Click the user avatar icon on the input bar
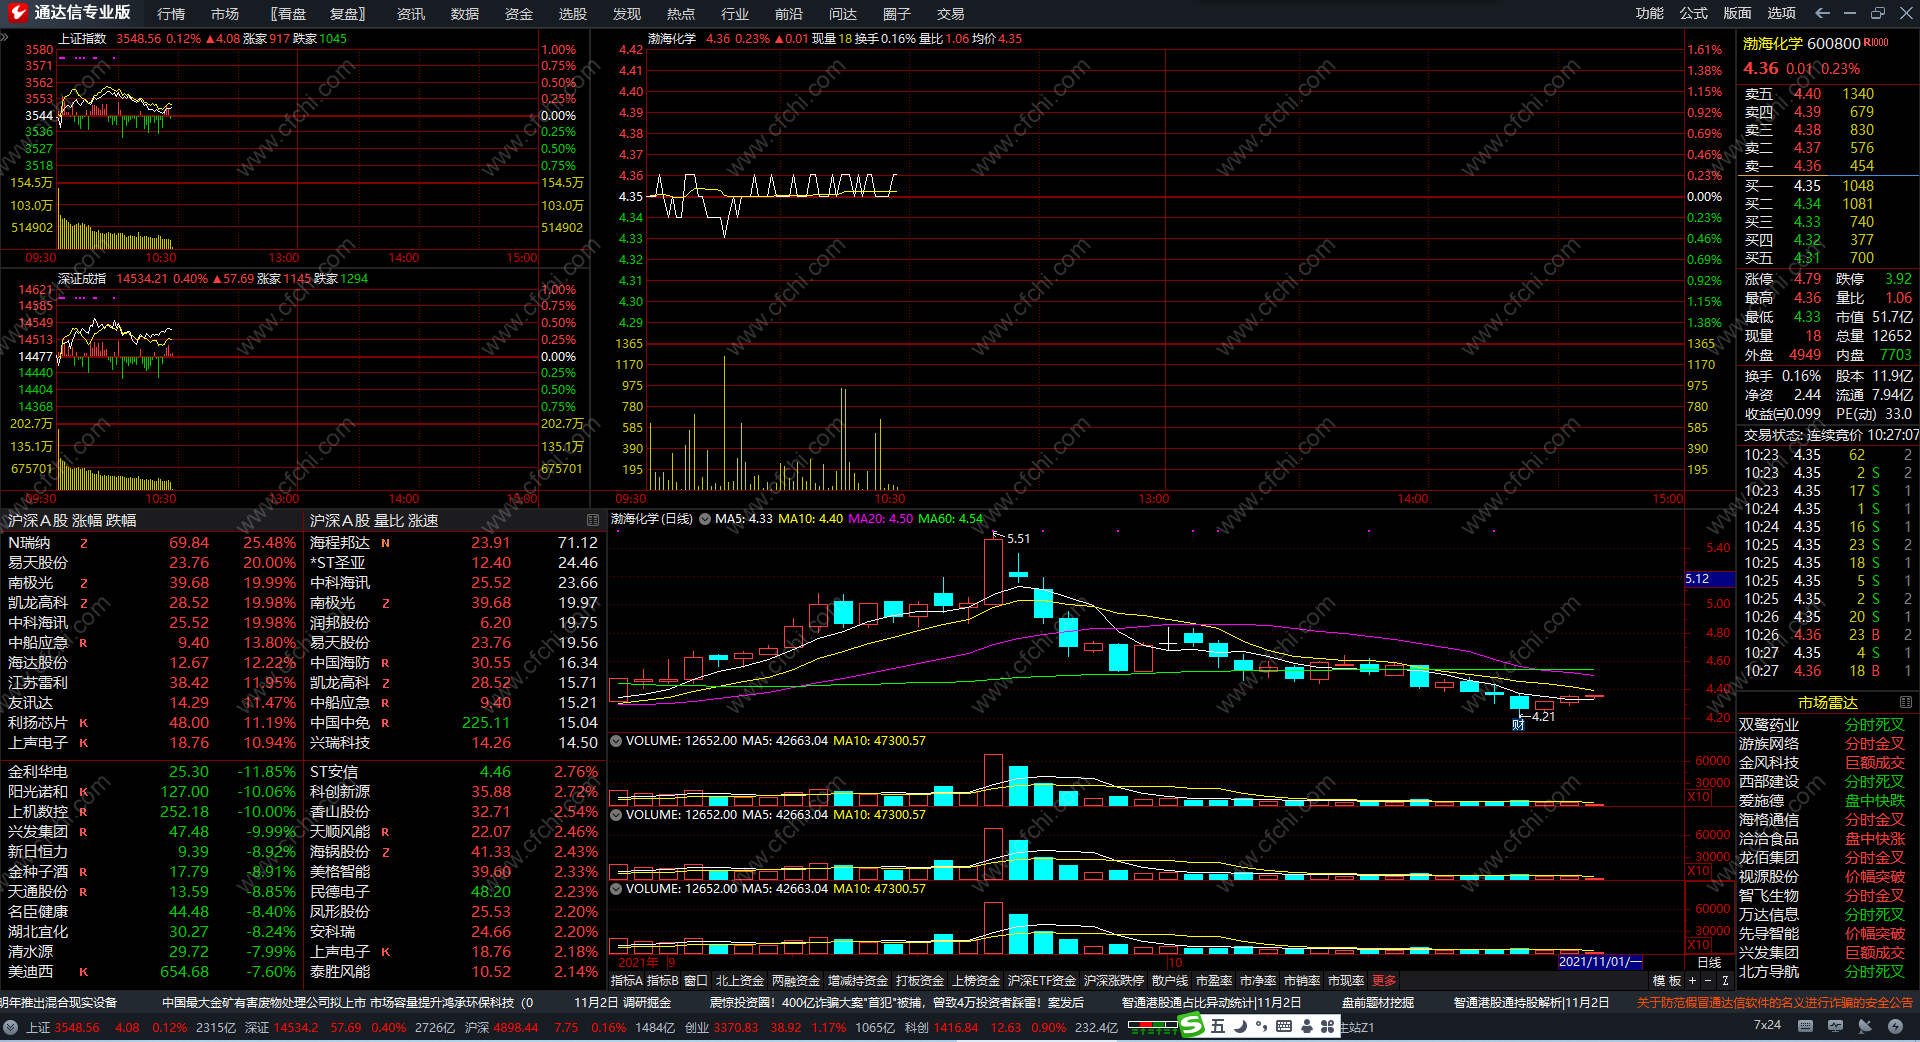The width and height of the screenshot is (1920, 1042). click(1306, 1026)
